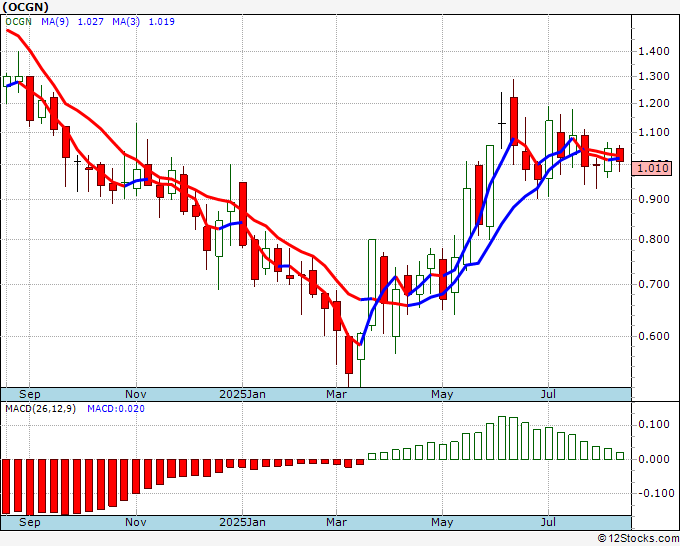Click the second MA(3) legend label
The image size is (680, 546).
tap(126, 21)
